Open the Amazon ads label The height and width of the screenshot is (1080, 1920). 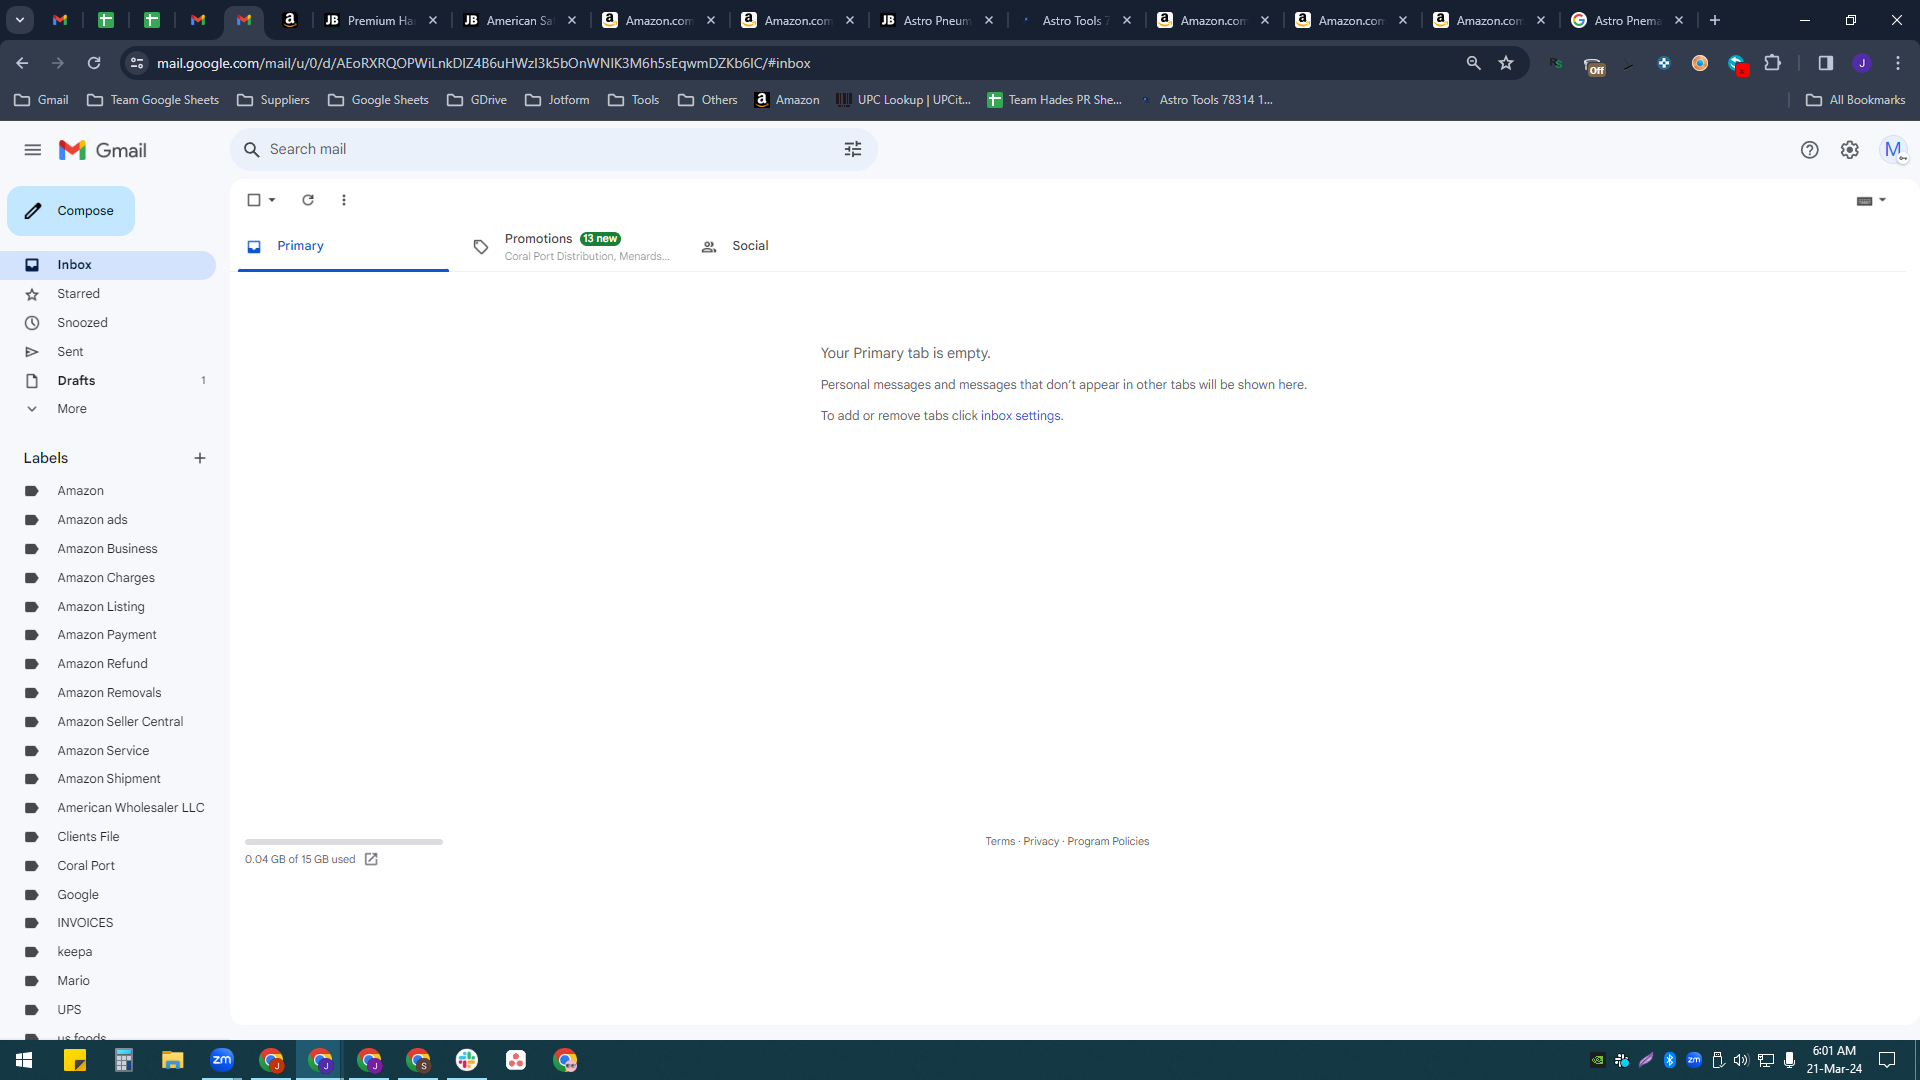click(92, 520)
